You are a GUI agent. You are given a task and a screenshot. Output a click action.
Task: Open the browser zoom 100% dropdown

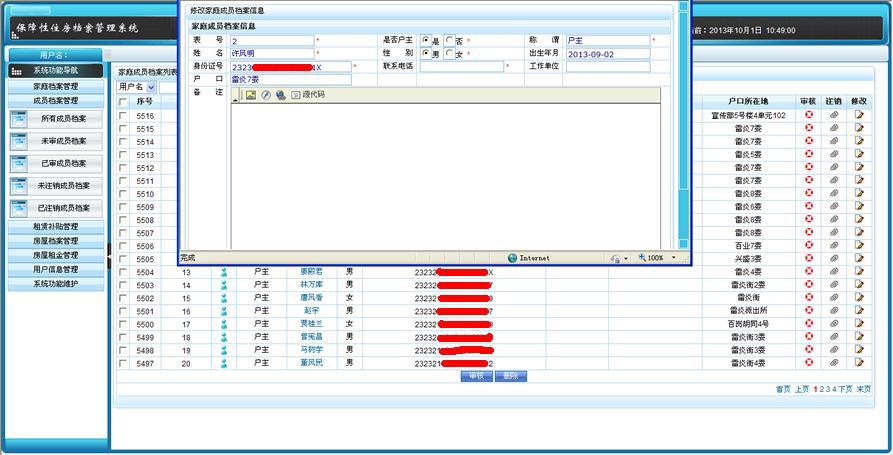pyautogui.click(x=674, y=258)
